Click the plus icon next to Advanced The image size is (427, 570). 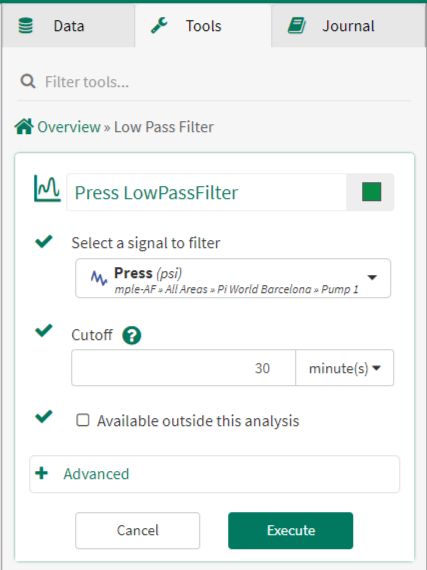click(x=42, y=473)
